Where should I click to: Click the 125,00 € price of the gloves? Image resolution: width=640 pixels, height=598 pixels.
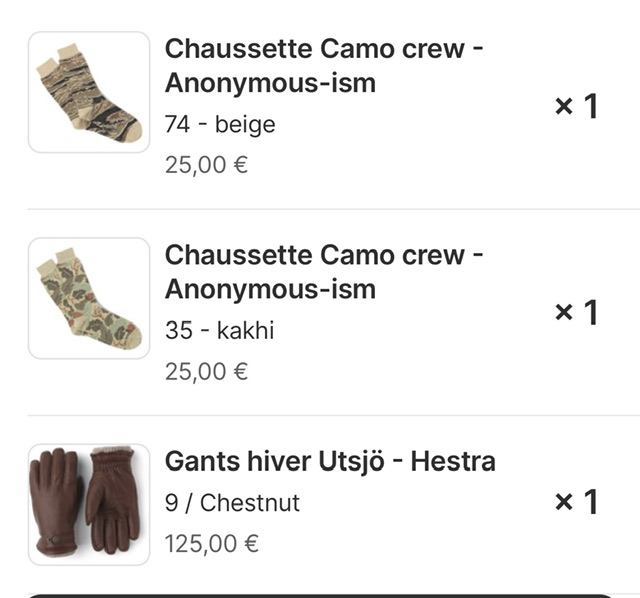point(212,544)
